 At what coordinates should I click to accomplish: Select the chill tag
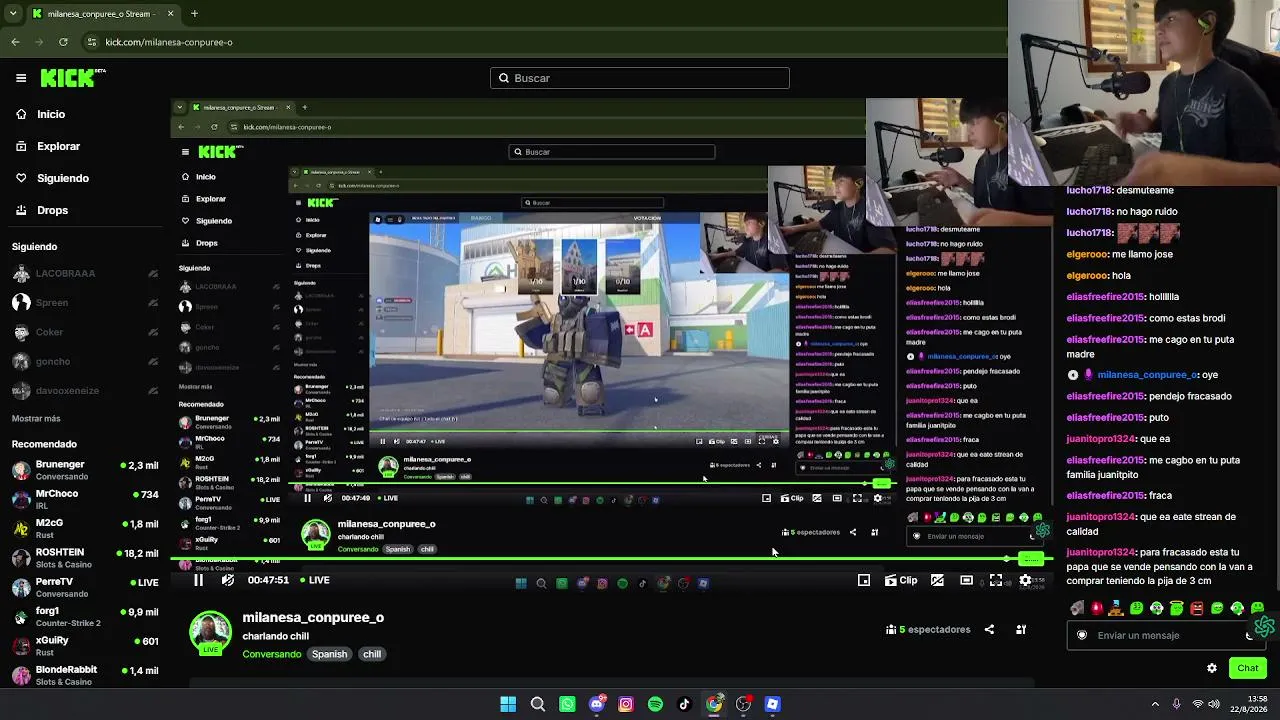372,654
